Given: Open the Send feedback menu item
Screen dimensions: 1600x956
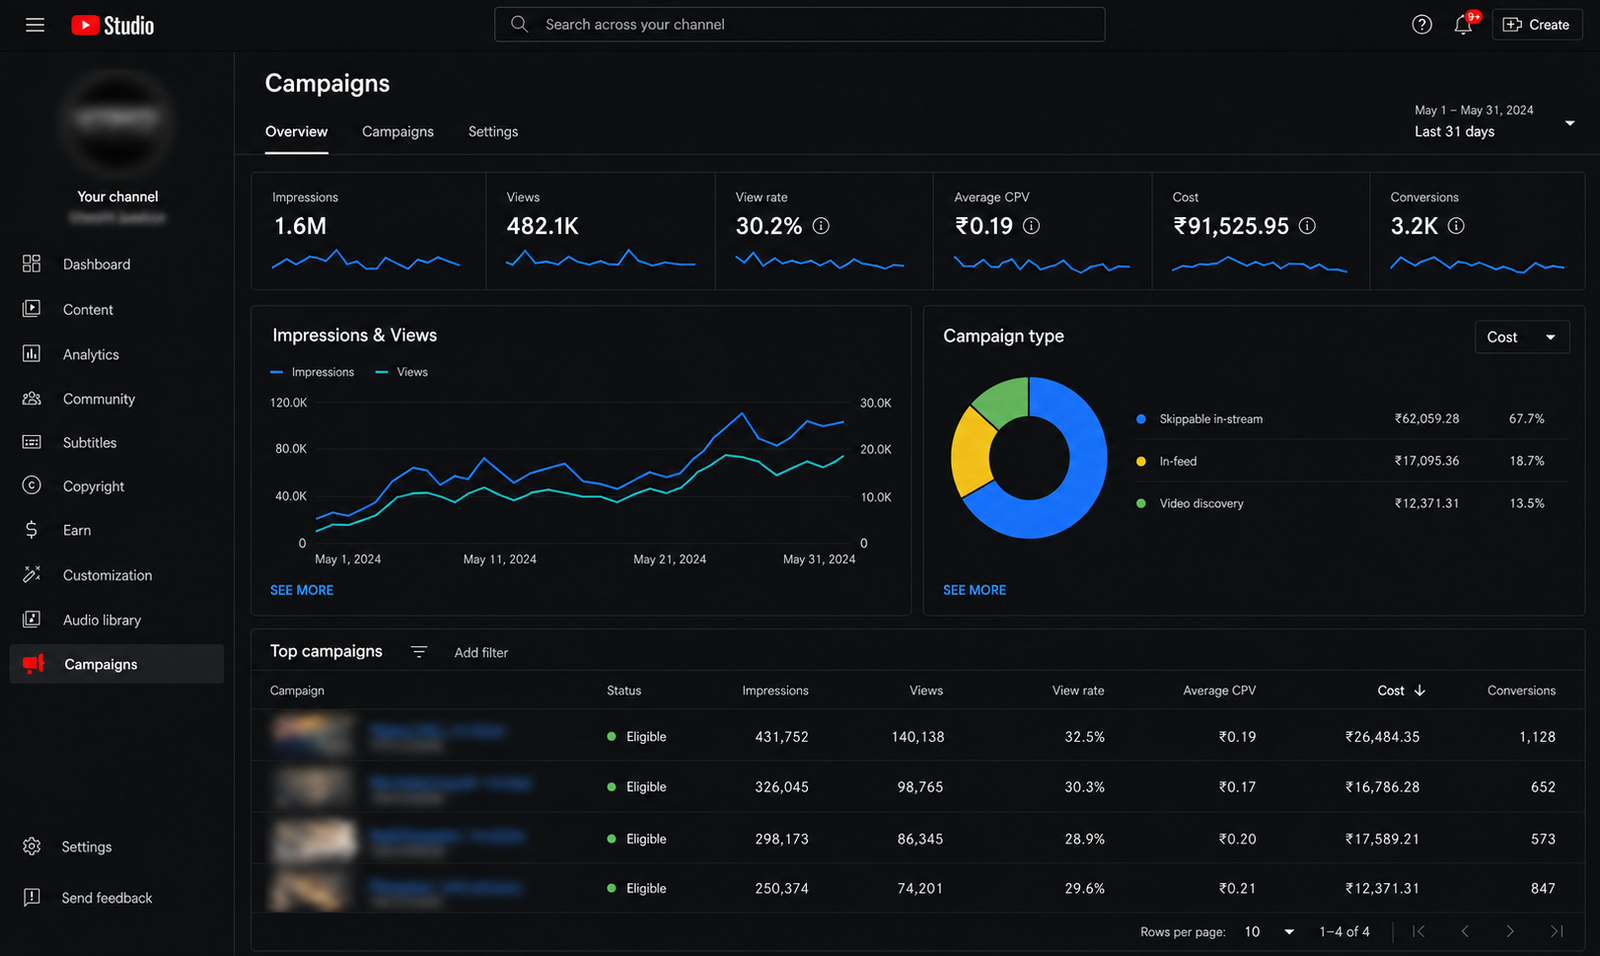Looking at the screenshot, I should [x=116, y=897].
